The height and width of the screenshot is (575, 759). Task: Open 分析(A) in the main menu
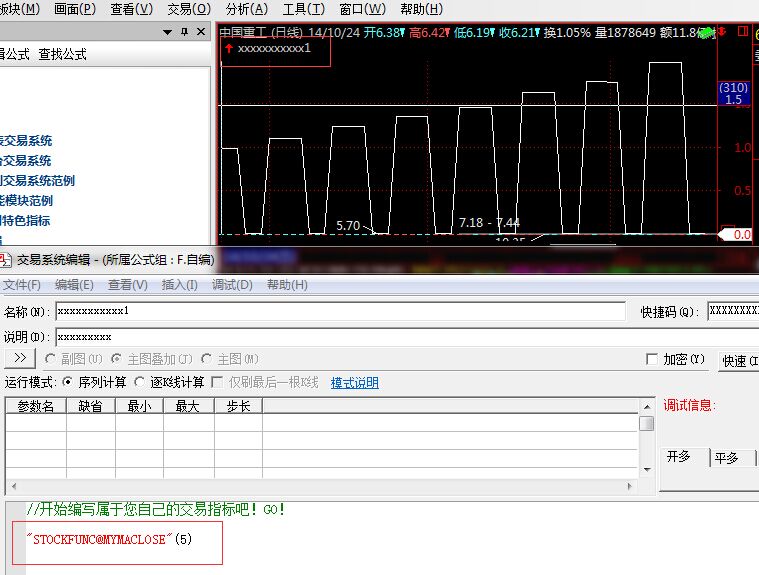point(247,9)
